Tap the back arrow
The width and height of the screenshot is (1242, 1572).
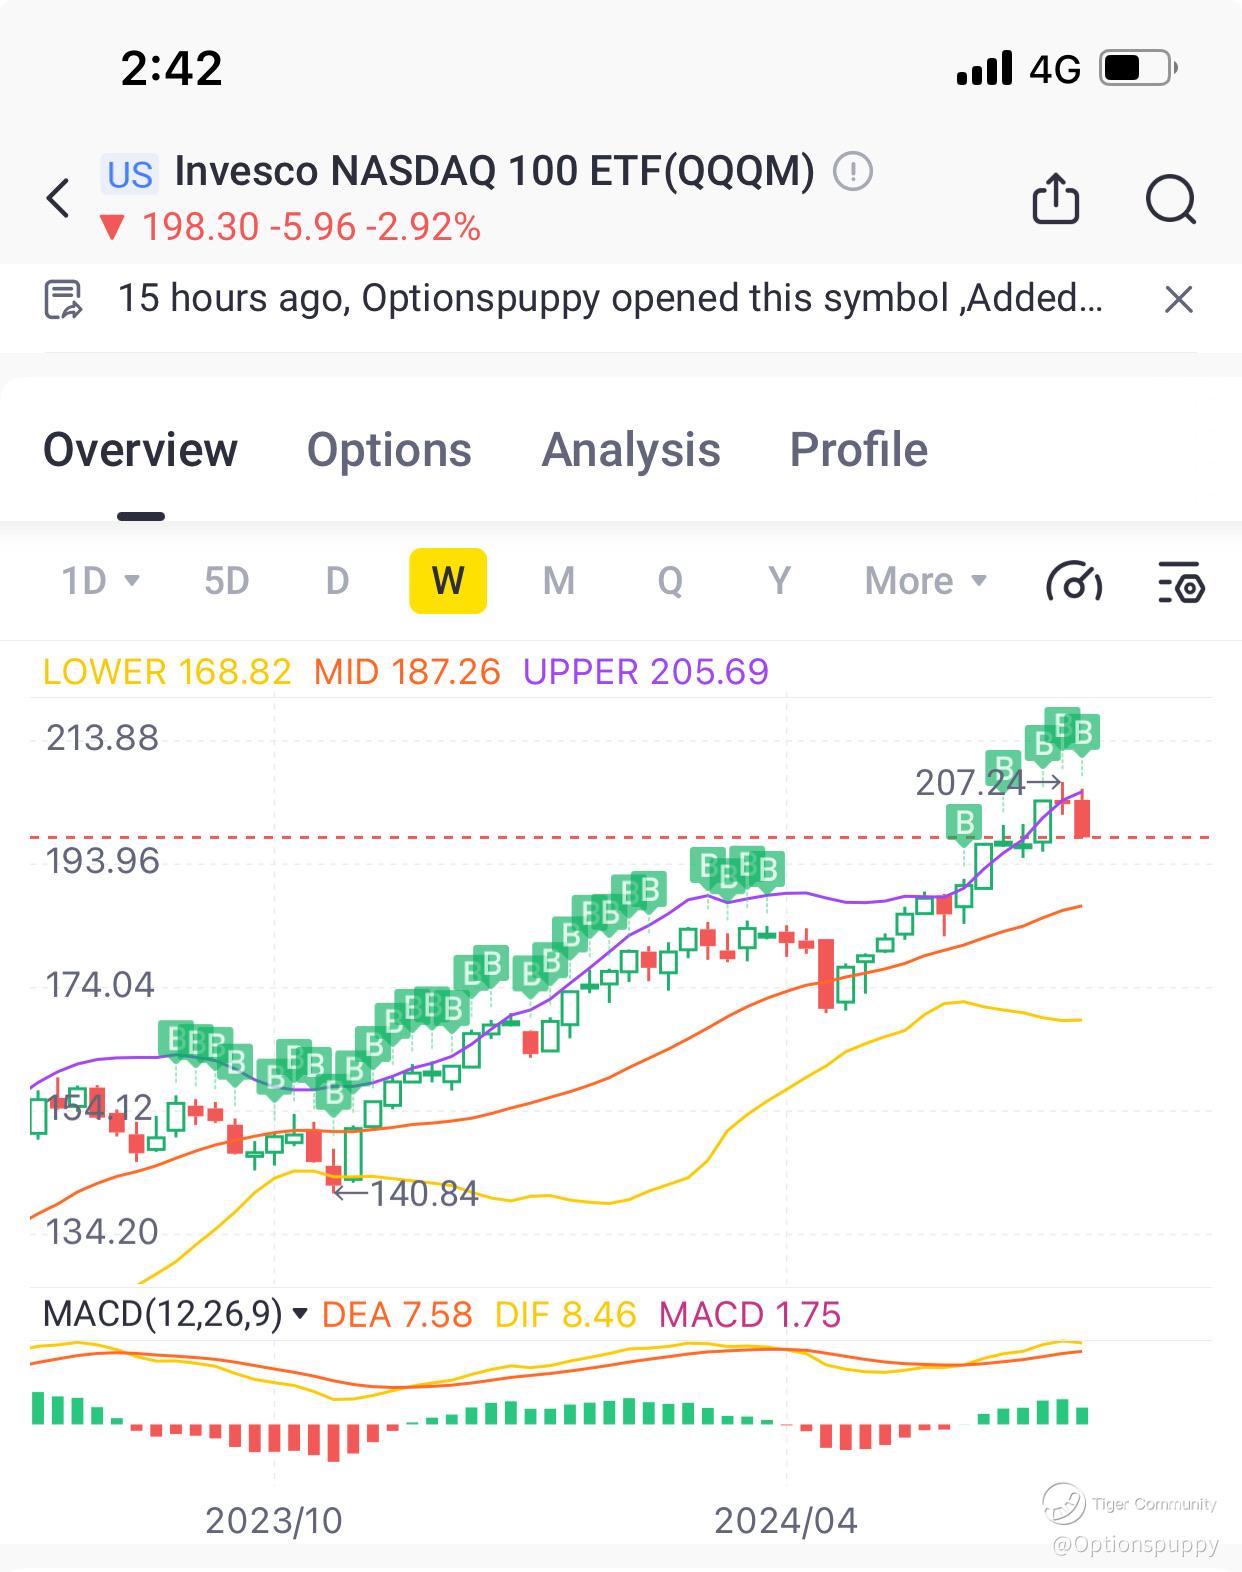point(59,198)
